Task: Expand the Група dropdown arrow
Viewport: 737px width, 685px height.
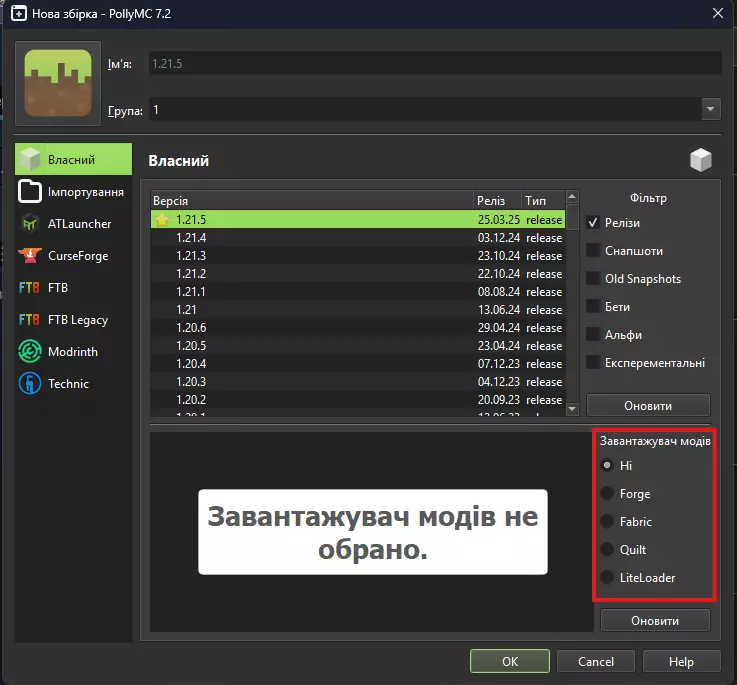Action: [x=711, y=109]
